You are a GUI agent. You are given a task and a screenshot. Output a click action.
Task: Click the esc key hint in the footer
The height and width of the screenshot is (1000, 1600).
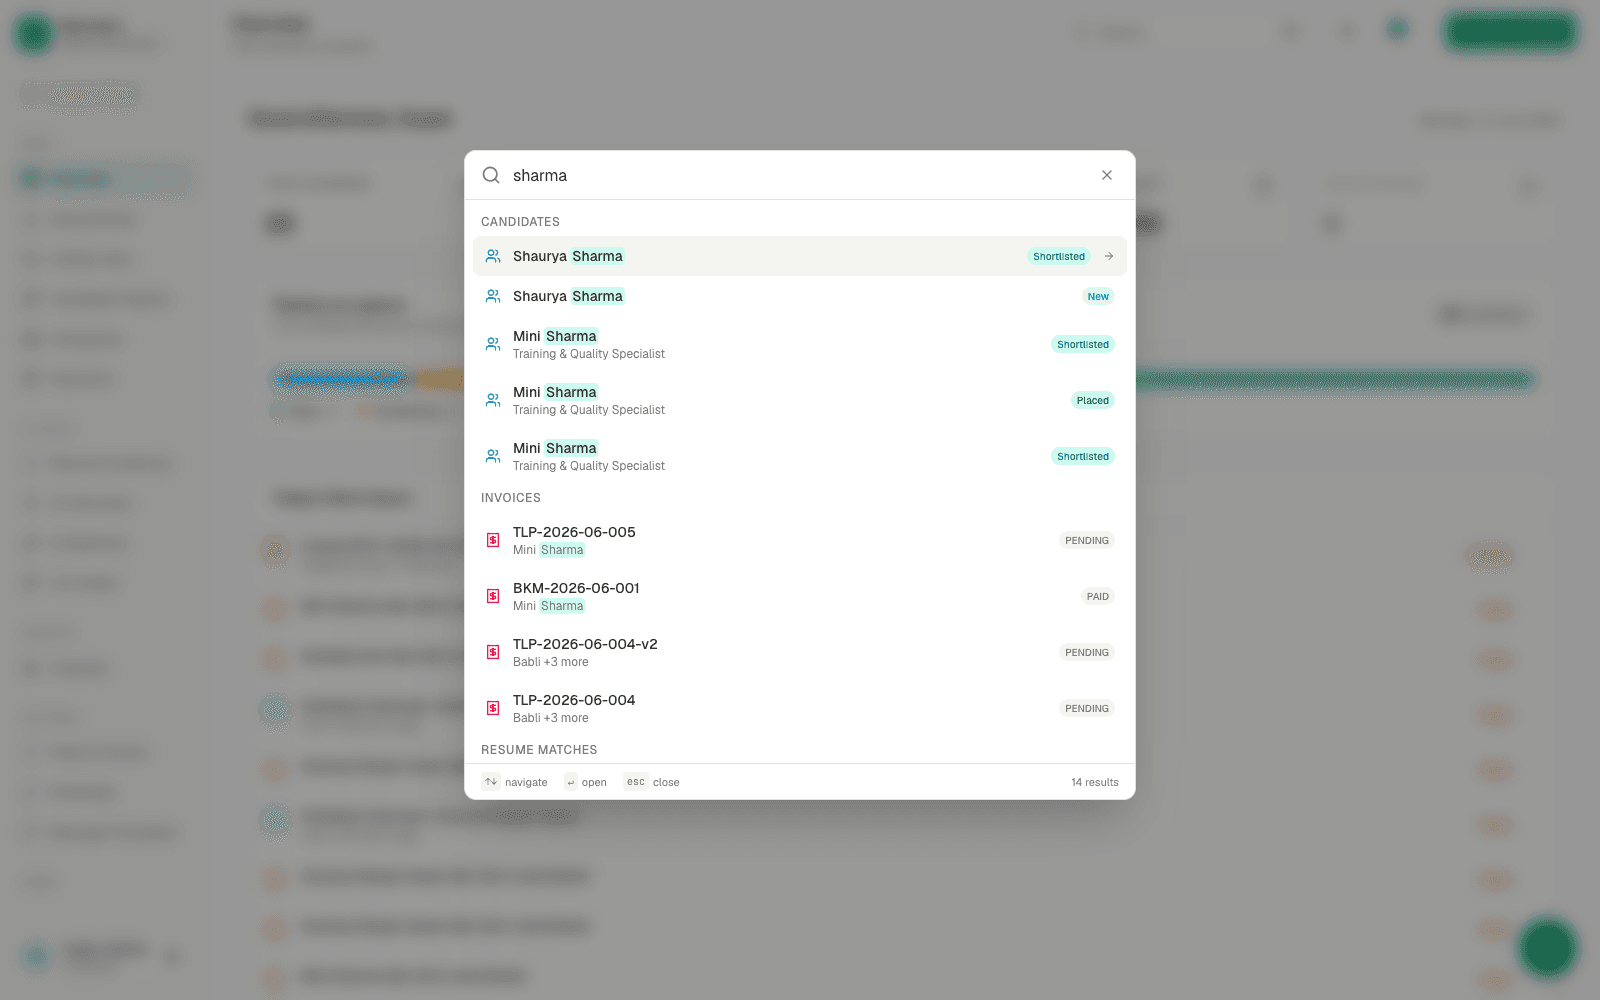[x=636, y=782]
